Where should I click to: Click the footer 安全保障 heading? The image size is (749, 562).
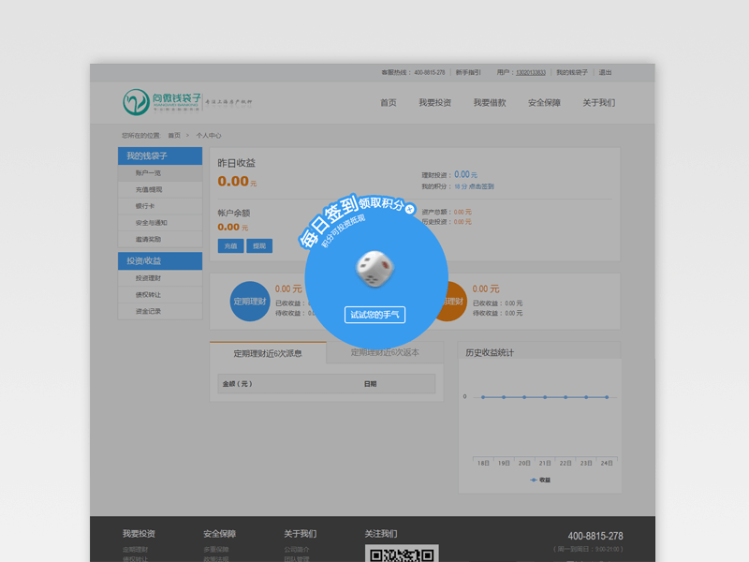(x=219, y=534)
